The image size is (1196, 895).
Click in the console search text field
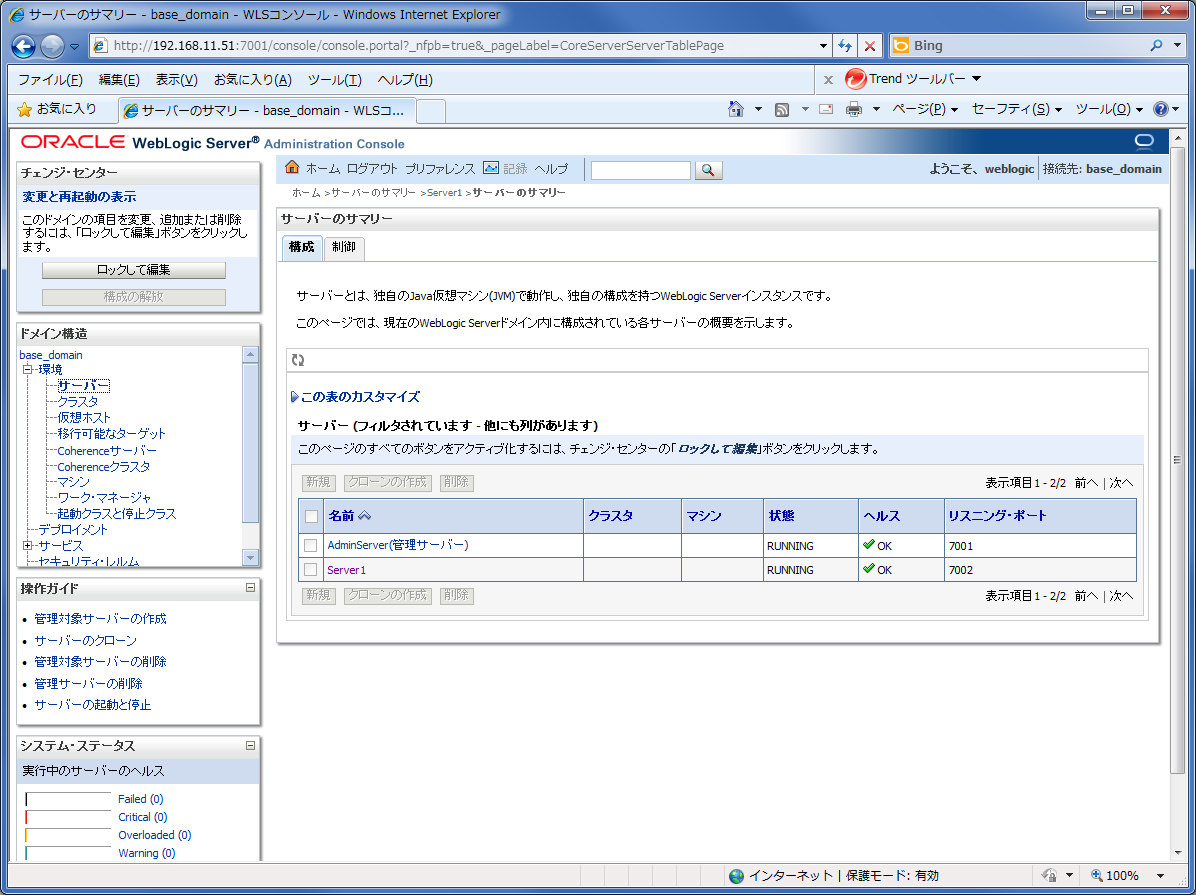tap(641, 170)
